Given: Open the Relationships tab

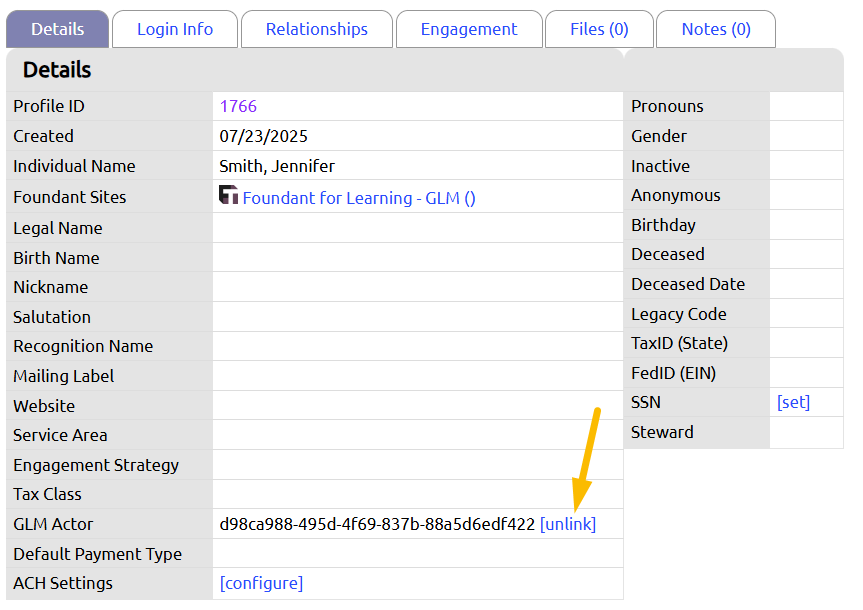Looking at the screenshot, I should (x=316, y=29).
